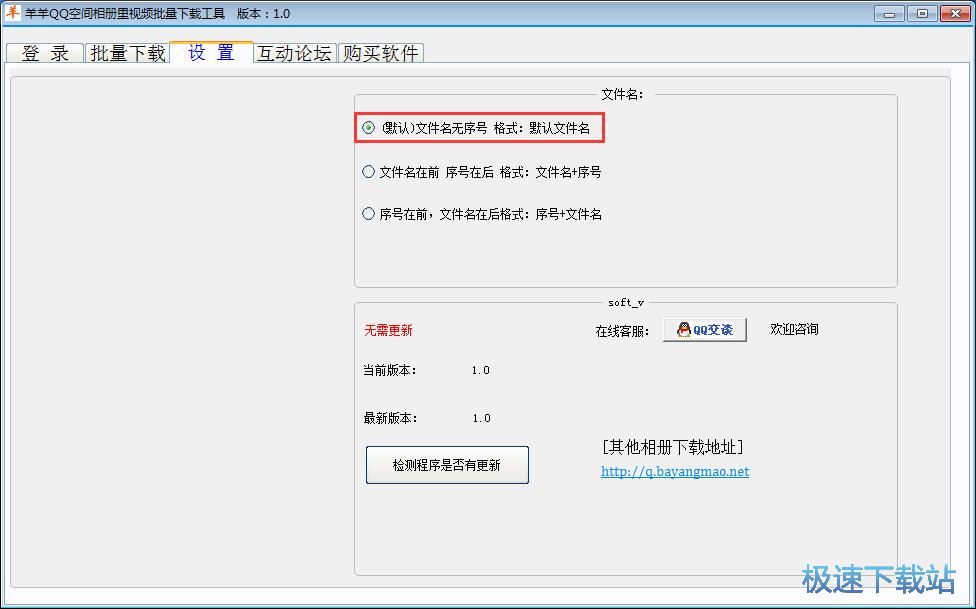Switch to the 互动论坛 tab
Viewport: 976px width, 609px height.
[x=294, y=53]
